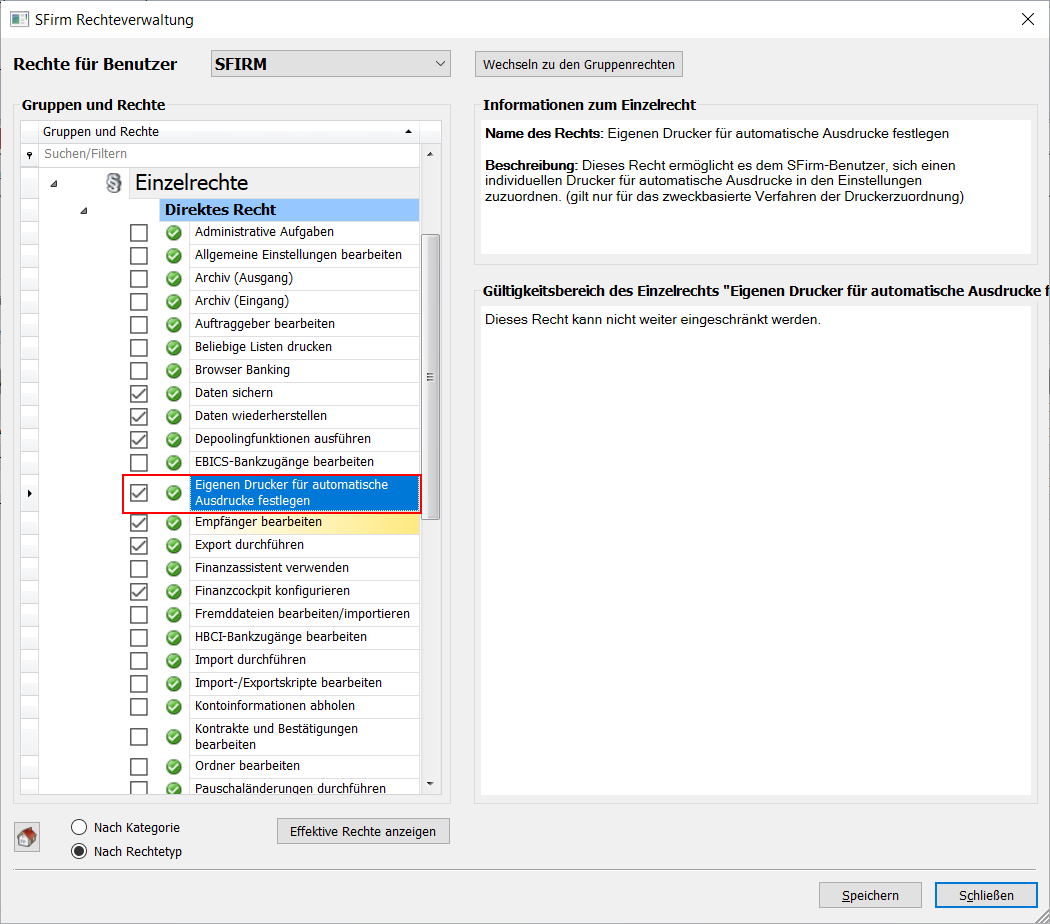Click the green status icon for Administrative Aufgaben
The width and height of the screenshot is (1050, 924).
tap(173, 232)
